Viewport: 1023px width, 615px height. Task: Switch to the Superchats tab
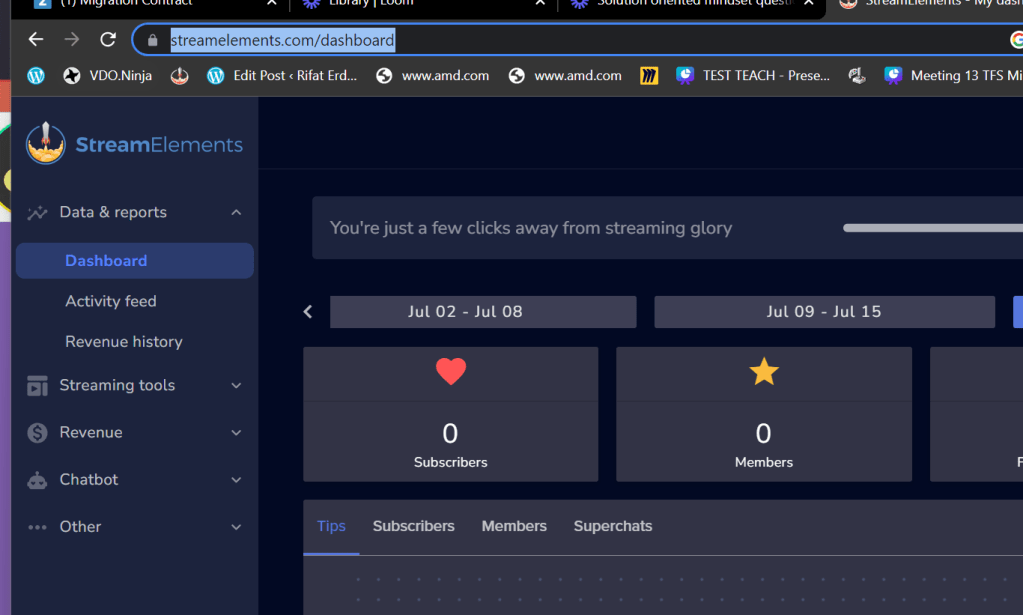pos(613,526)
